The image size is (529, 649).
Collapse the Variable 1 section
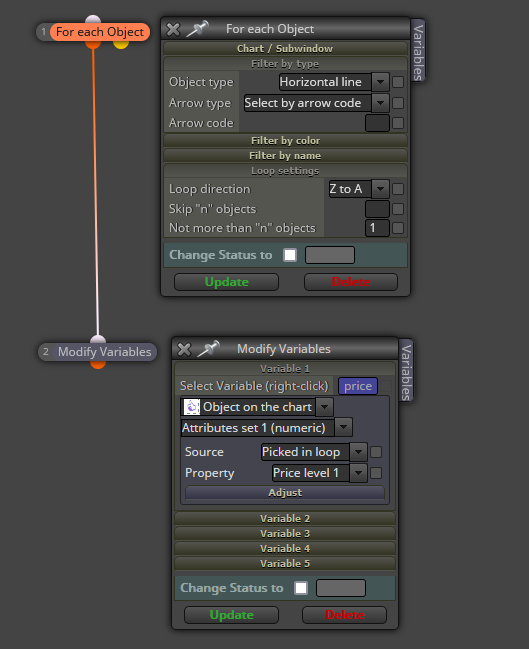pos(285,368)
